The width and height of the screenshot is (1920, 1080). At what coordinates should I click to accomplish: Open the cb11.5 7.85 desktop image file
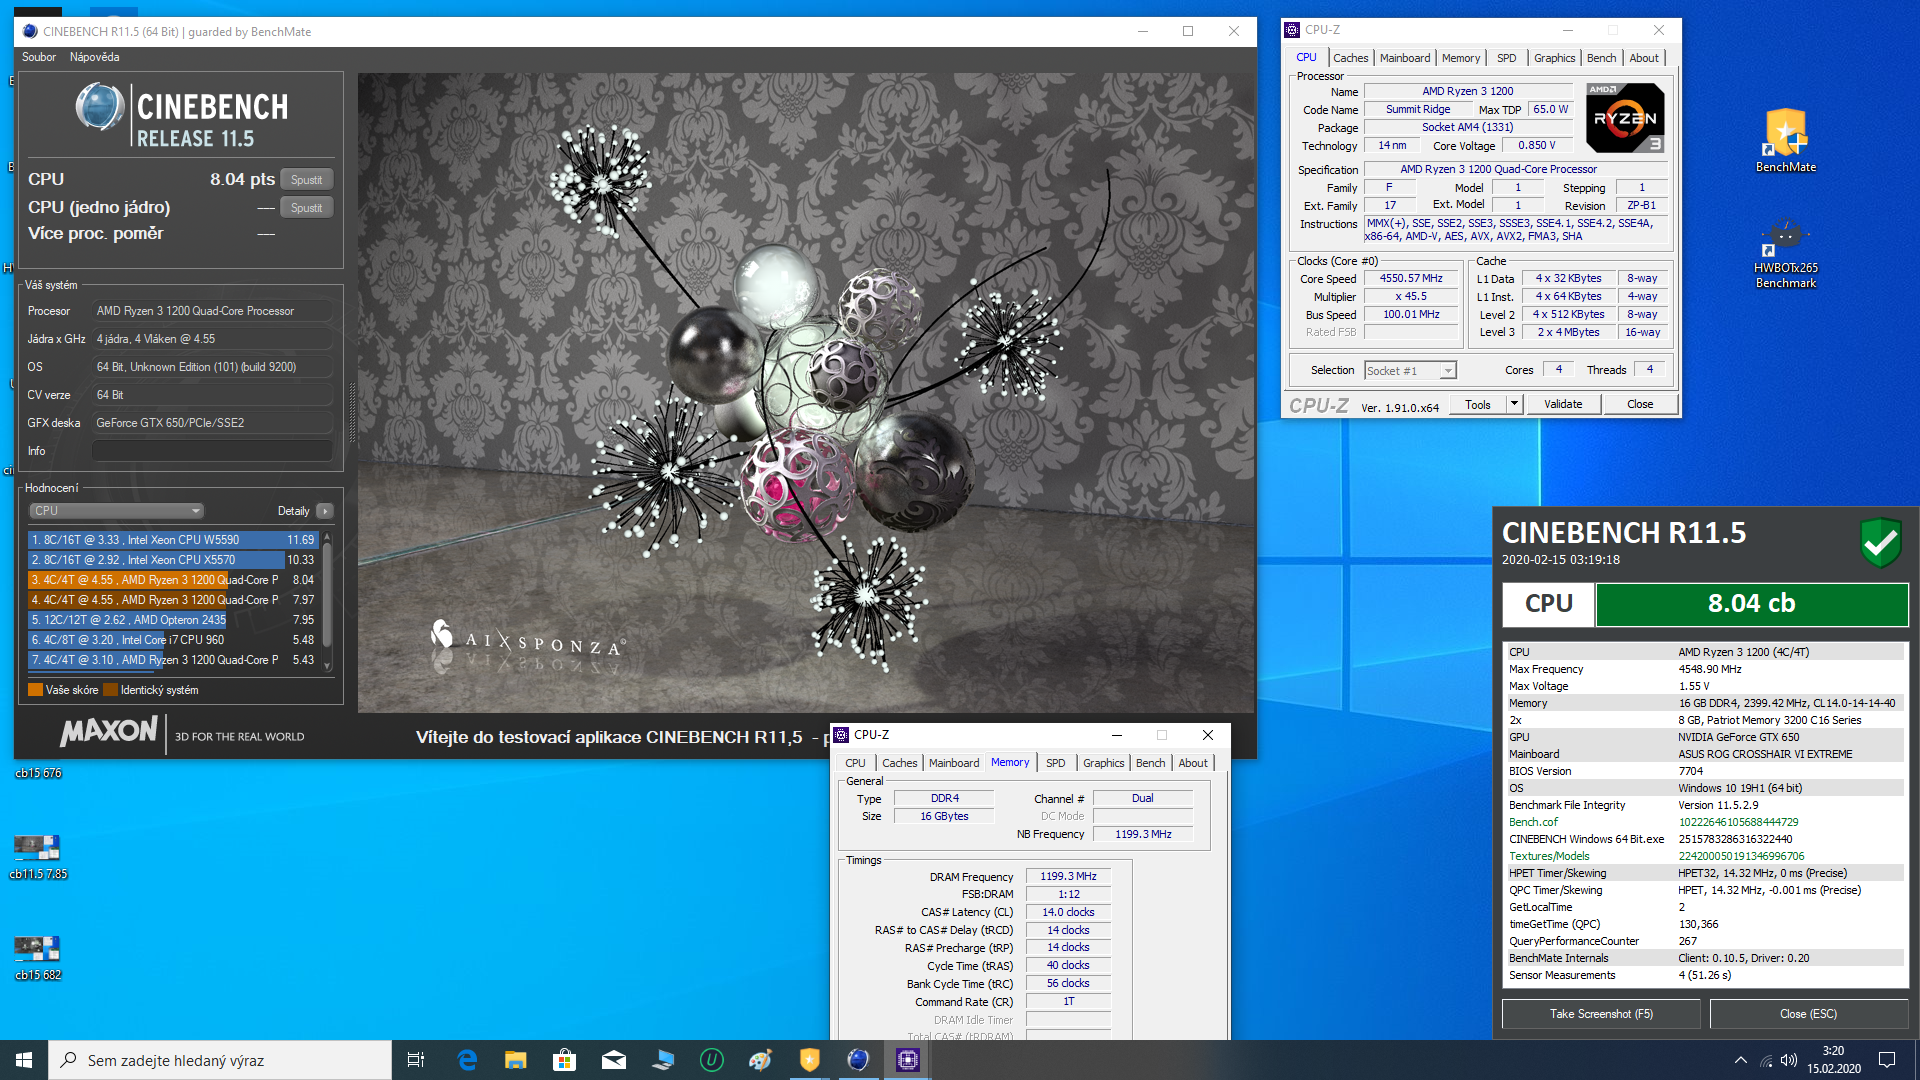pyautogui.click(x=38, y=856)
